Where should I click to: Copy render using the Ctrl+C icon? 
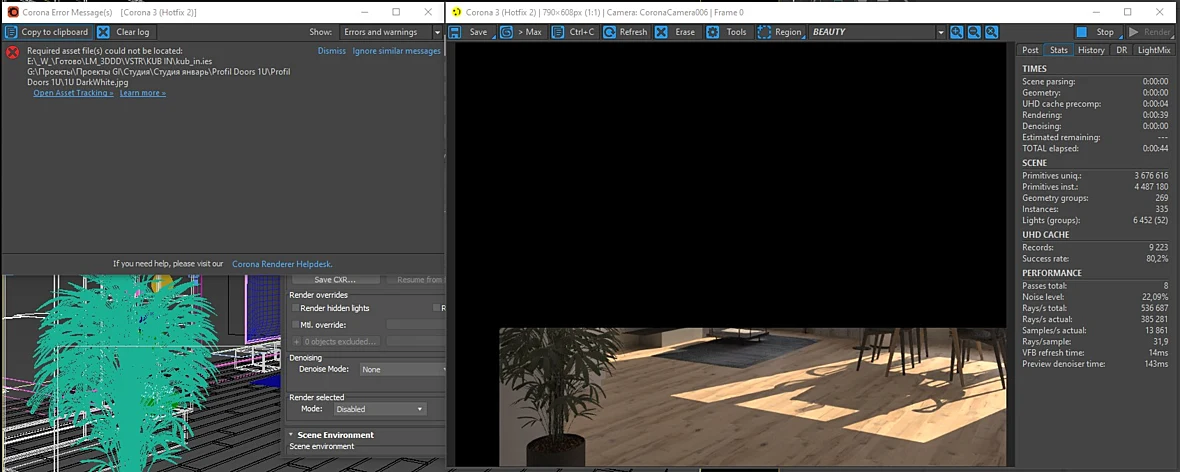(x=558, y=32)
